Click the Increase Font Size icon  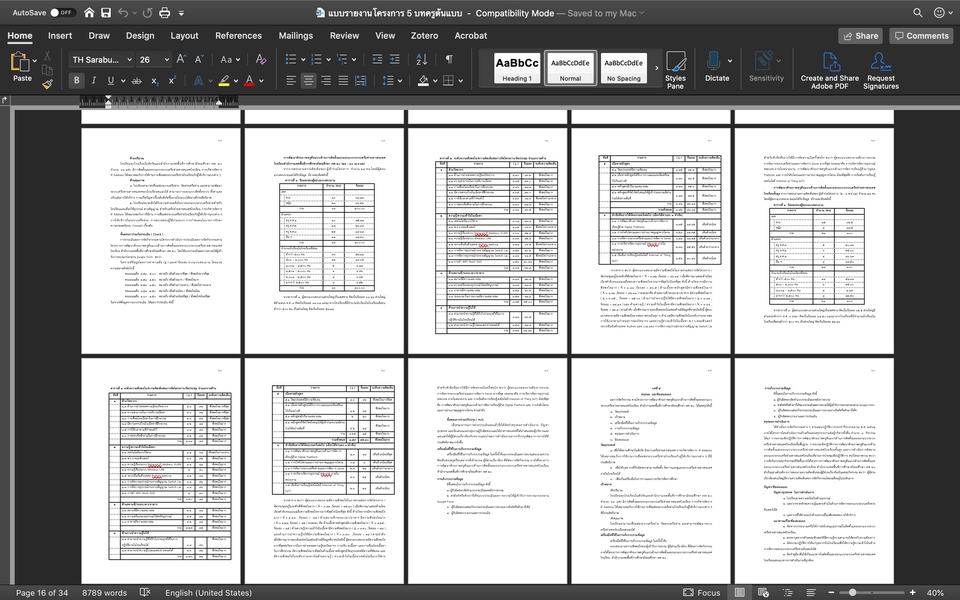coord(181,59)
